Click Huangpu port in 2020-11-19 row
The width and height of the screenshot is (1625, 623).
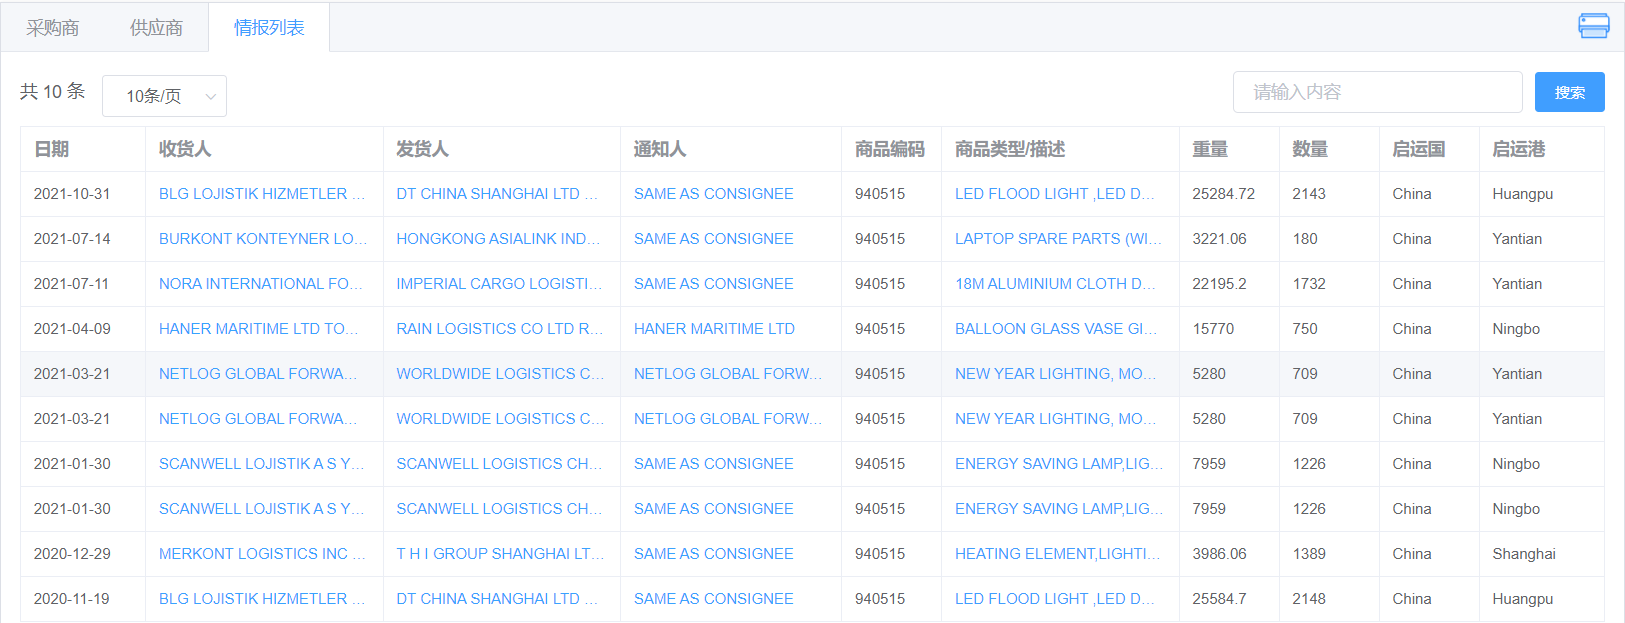click(x=1523, y=599)
